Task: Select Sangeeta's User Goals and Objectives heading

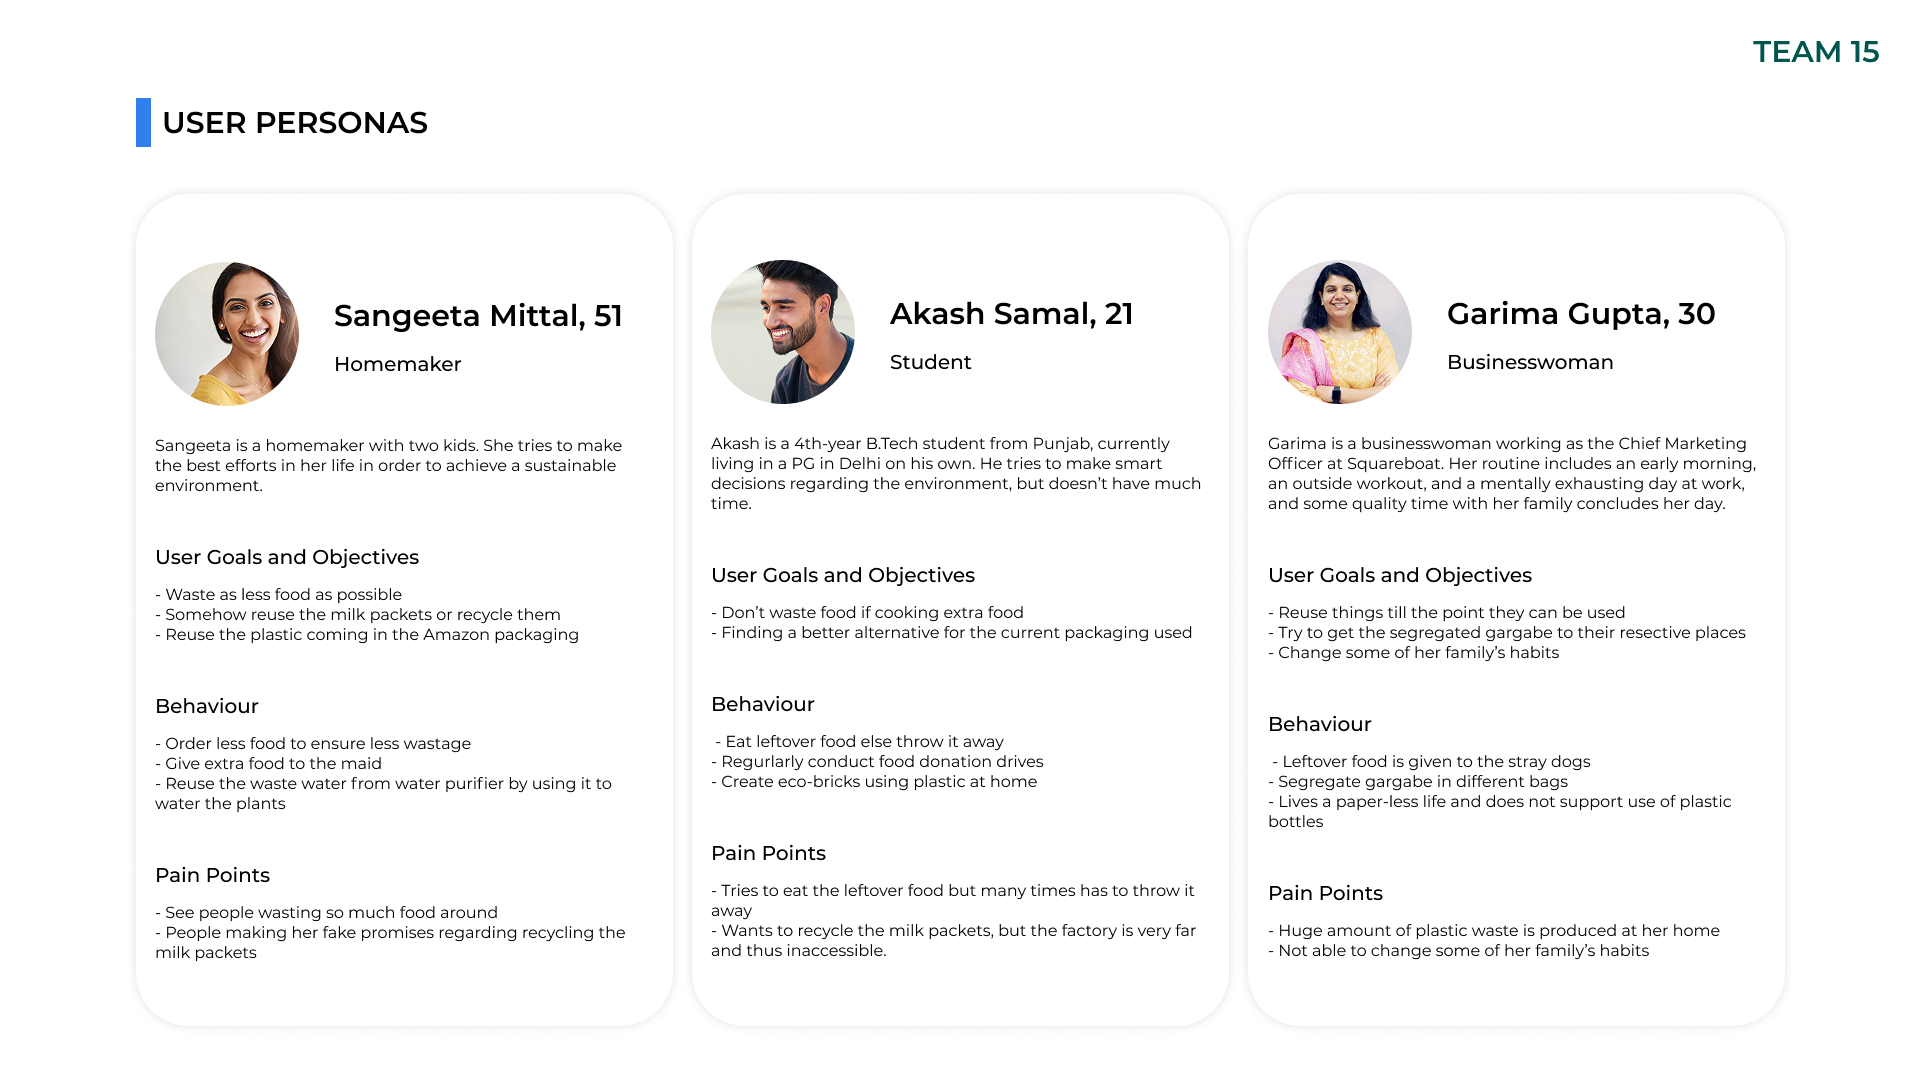Action: (x=287, y=557)
